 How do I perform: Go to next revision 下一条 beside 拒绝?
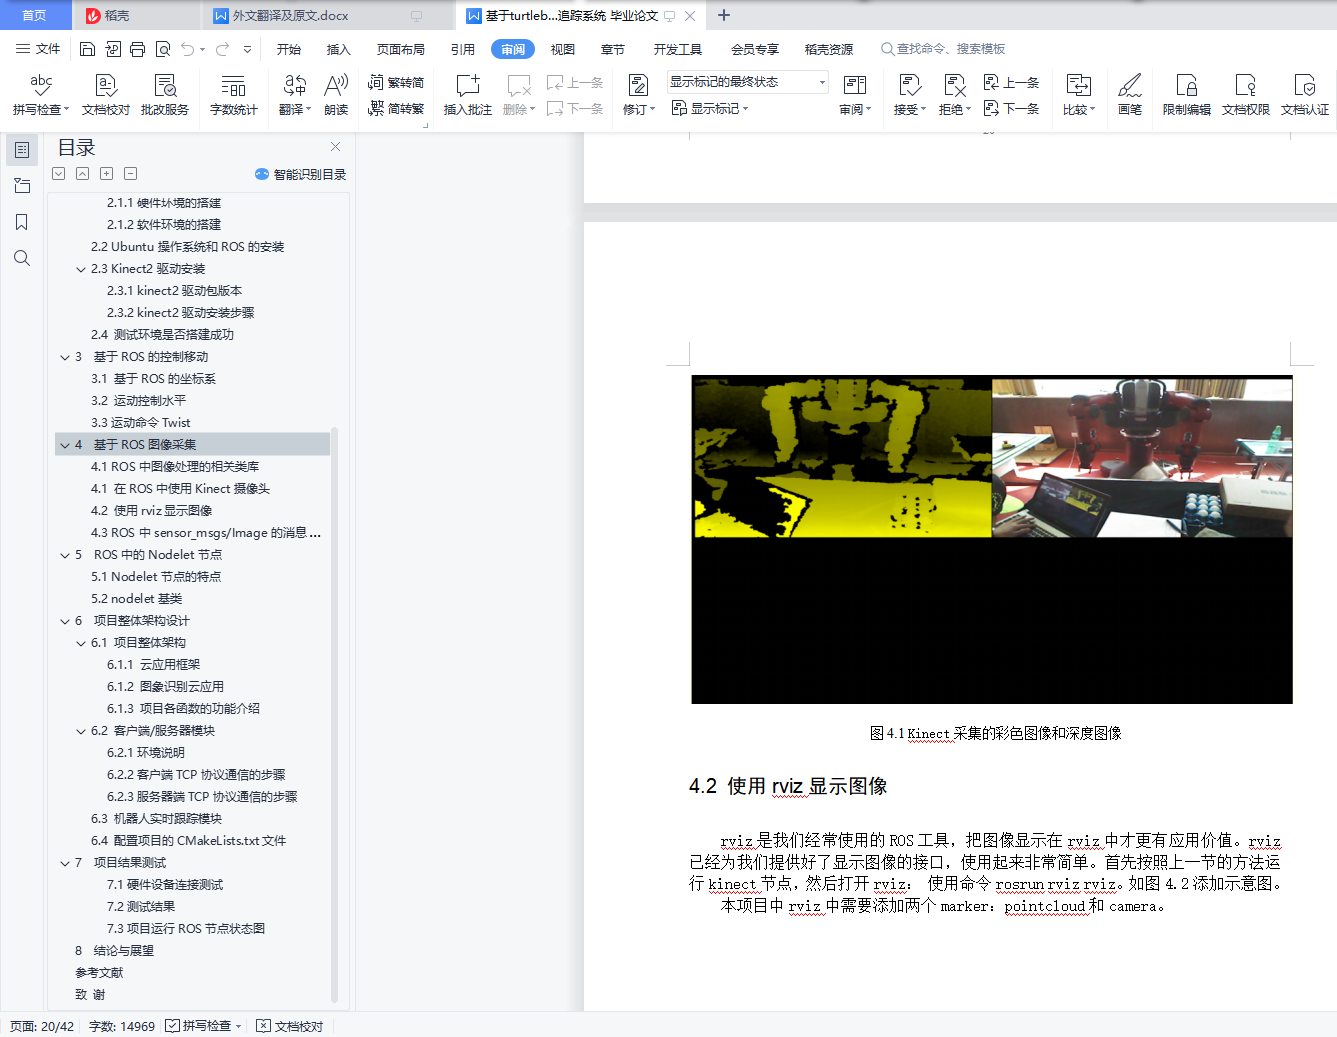pyautogui.click(x=1012, y=108)
